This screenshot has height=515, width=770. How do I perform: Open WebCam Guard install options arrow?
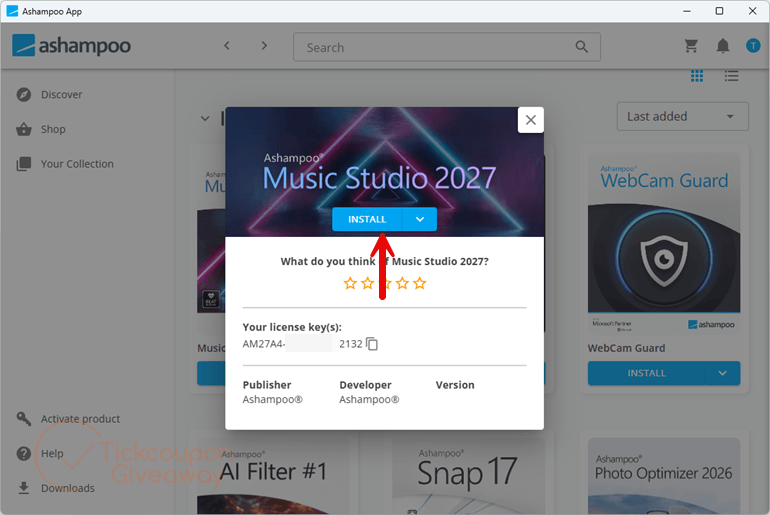click(722, 373)
